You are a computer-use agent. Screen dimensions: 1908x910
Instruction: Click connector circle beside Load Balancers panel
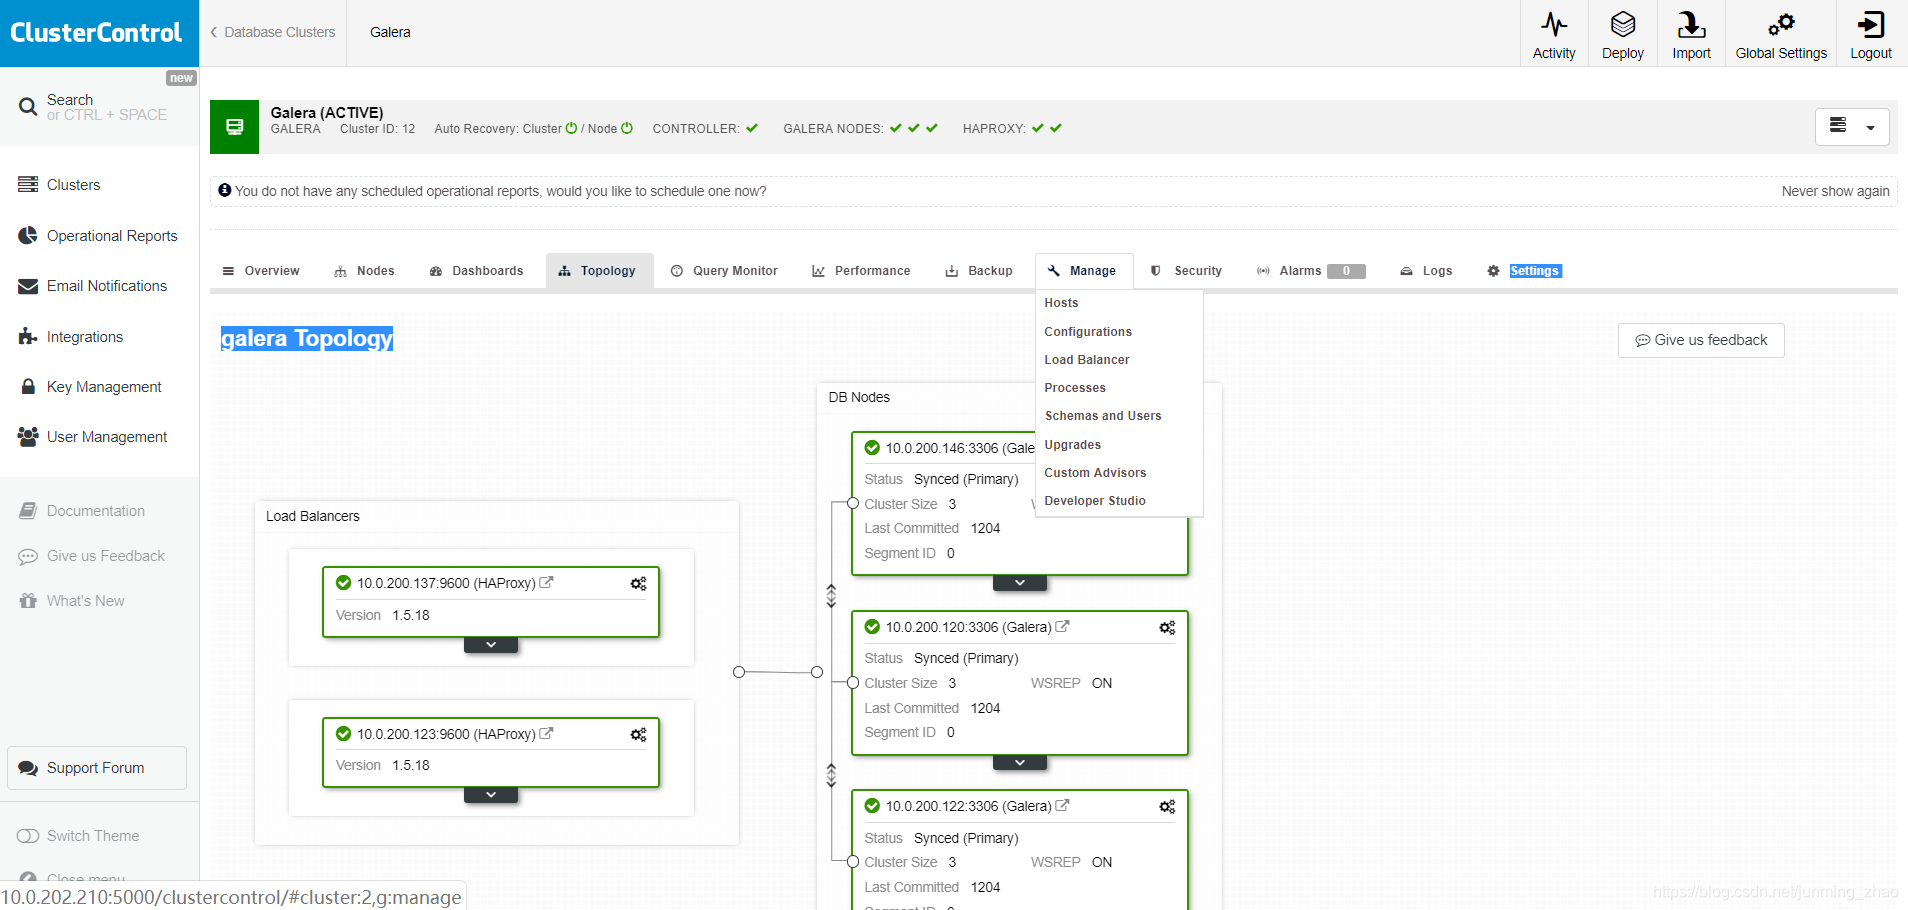(739, 672)
